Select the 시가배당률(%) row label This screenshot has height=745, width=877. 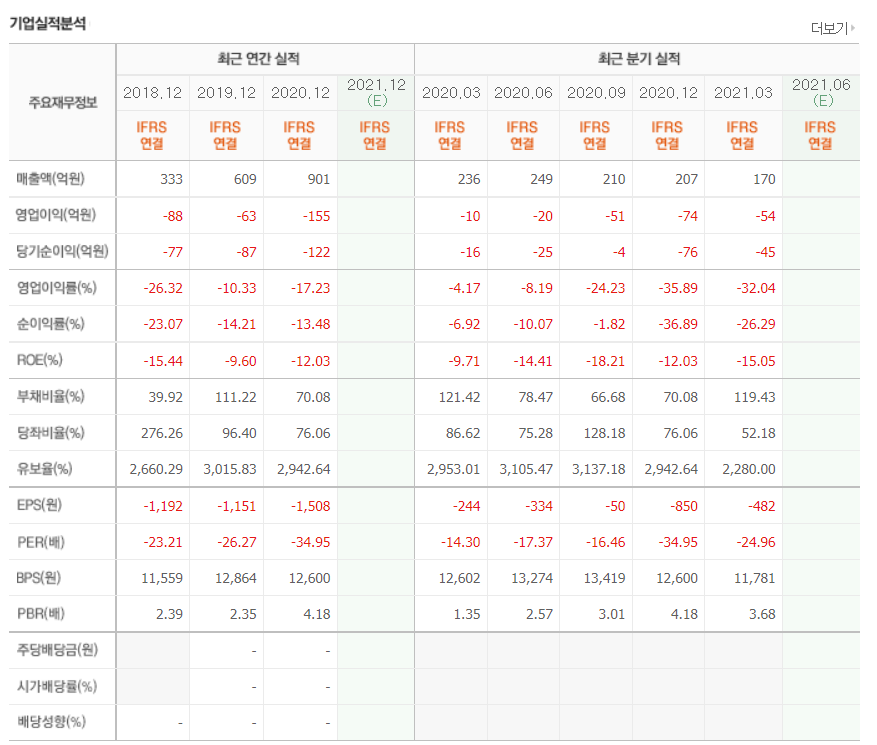click(x=56, y=686)
